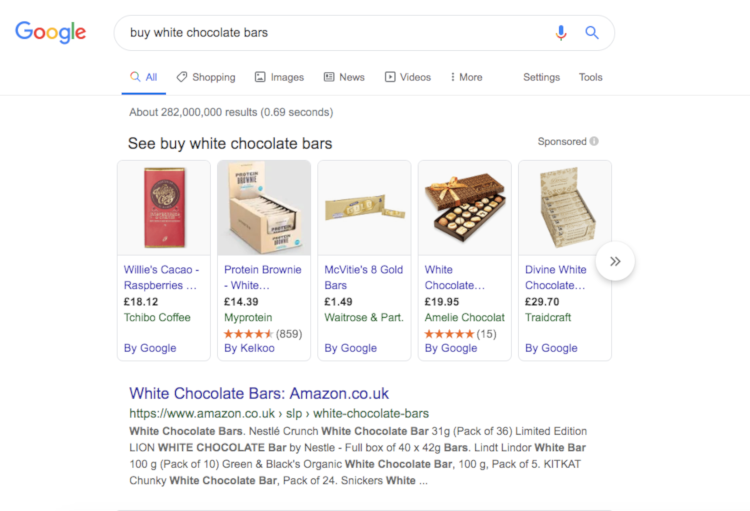Open the Protein Brownie box thumbnail
The image size is (750, 511).
click(264, 208)
